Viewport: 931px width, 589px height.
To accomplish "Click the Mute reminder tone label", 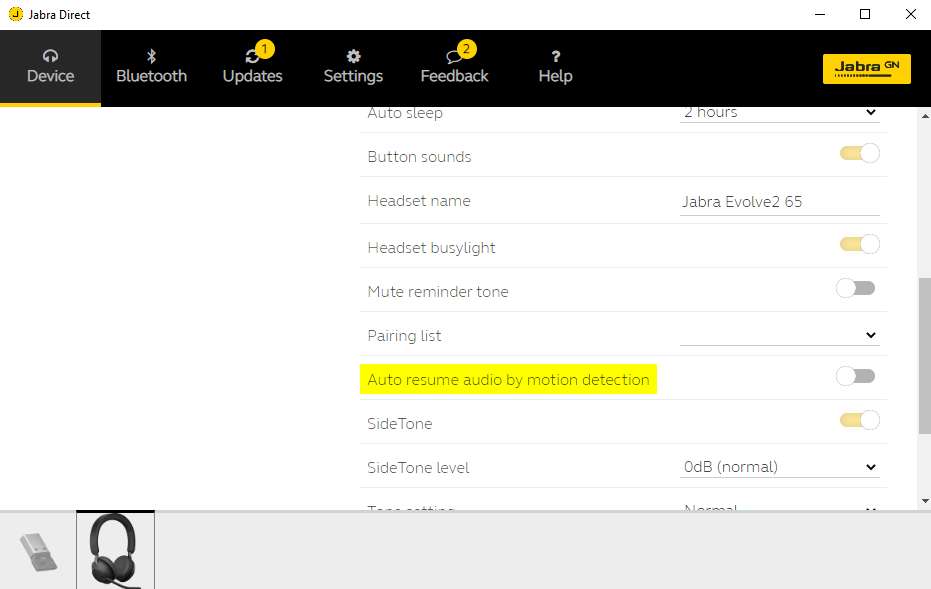I will 438,292.
